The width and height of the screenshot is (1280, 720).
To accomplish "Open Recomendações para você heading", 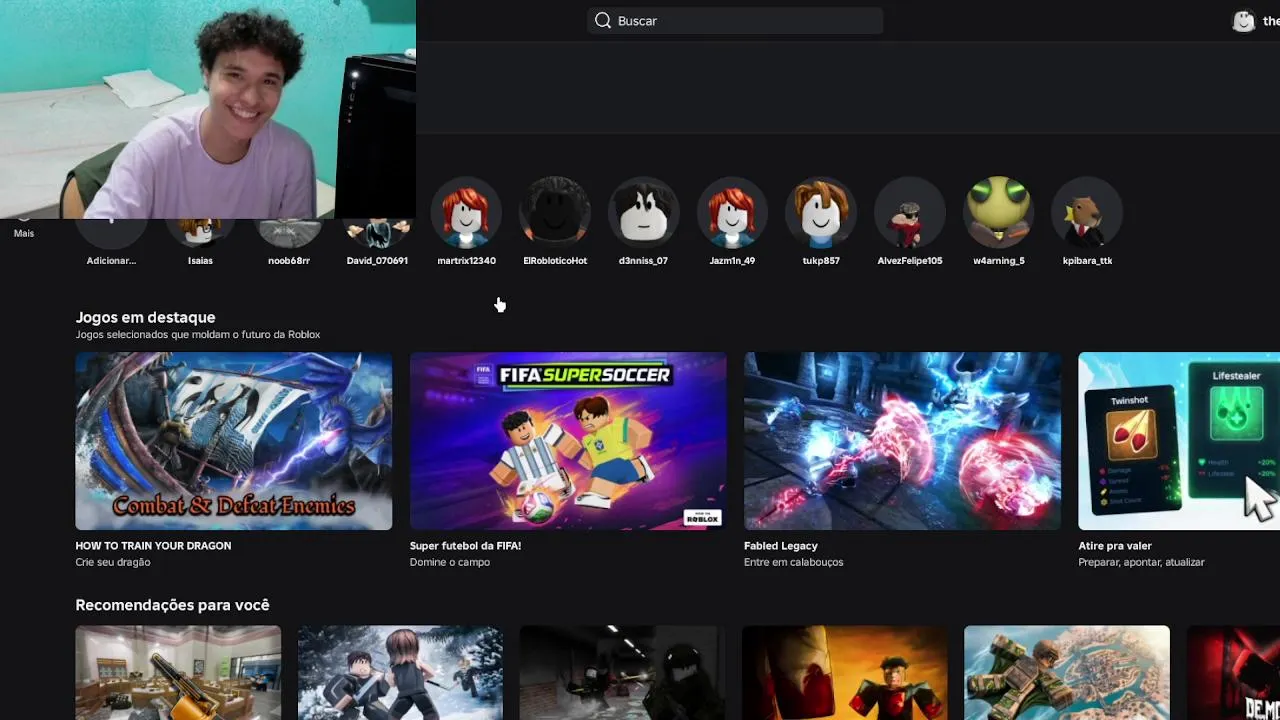I will (172, 605).
